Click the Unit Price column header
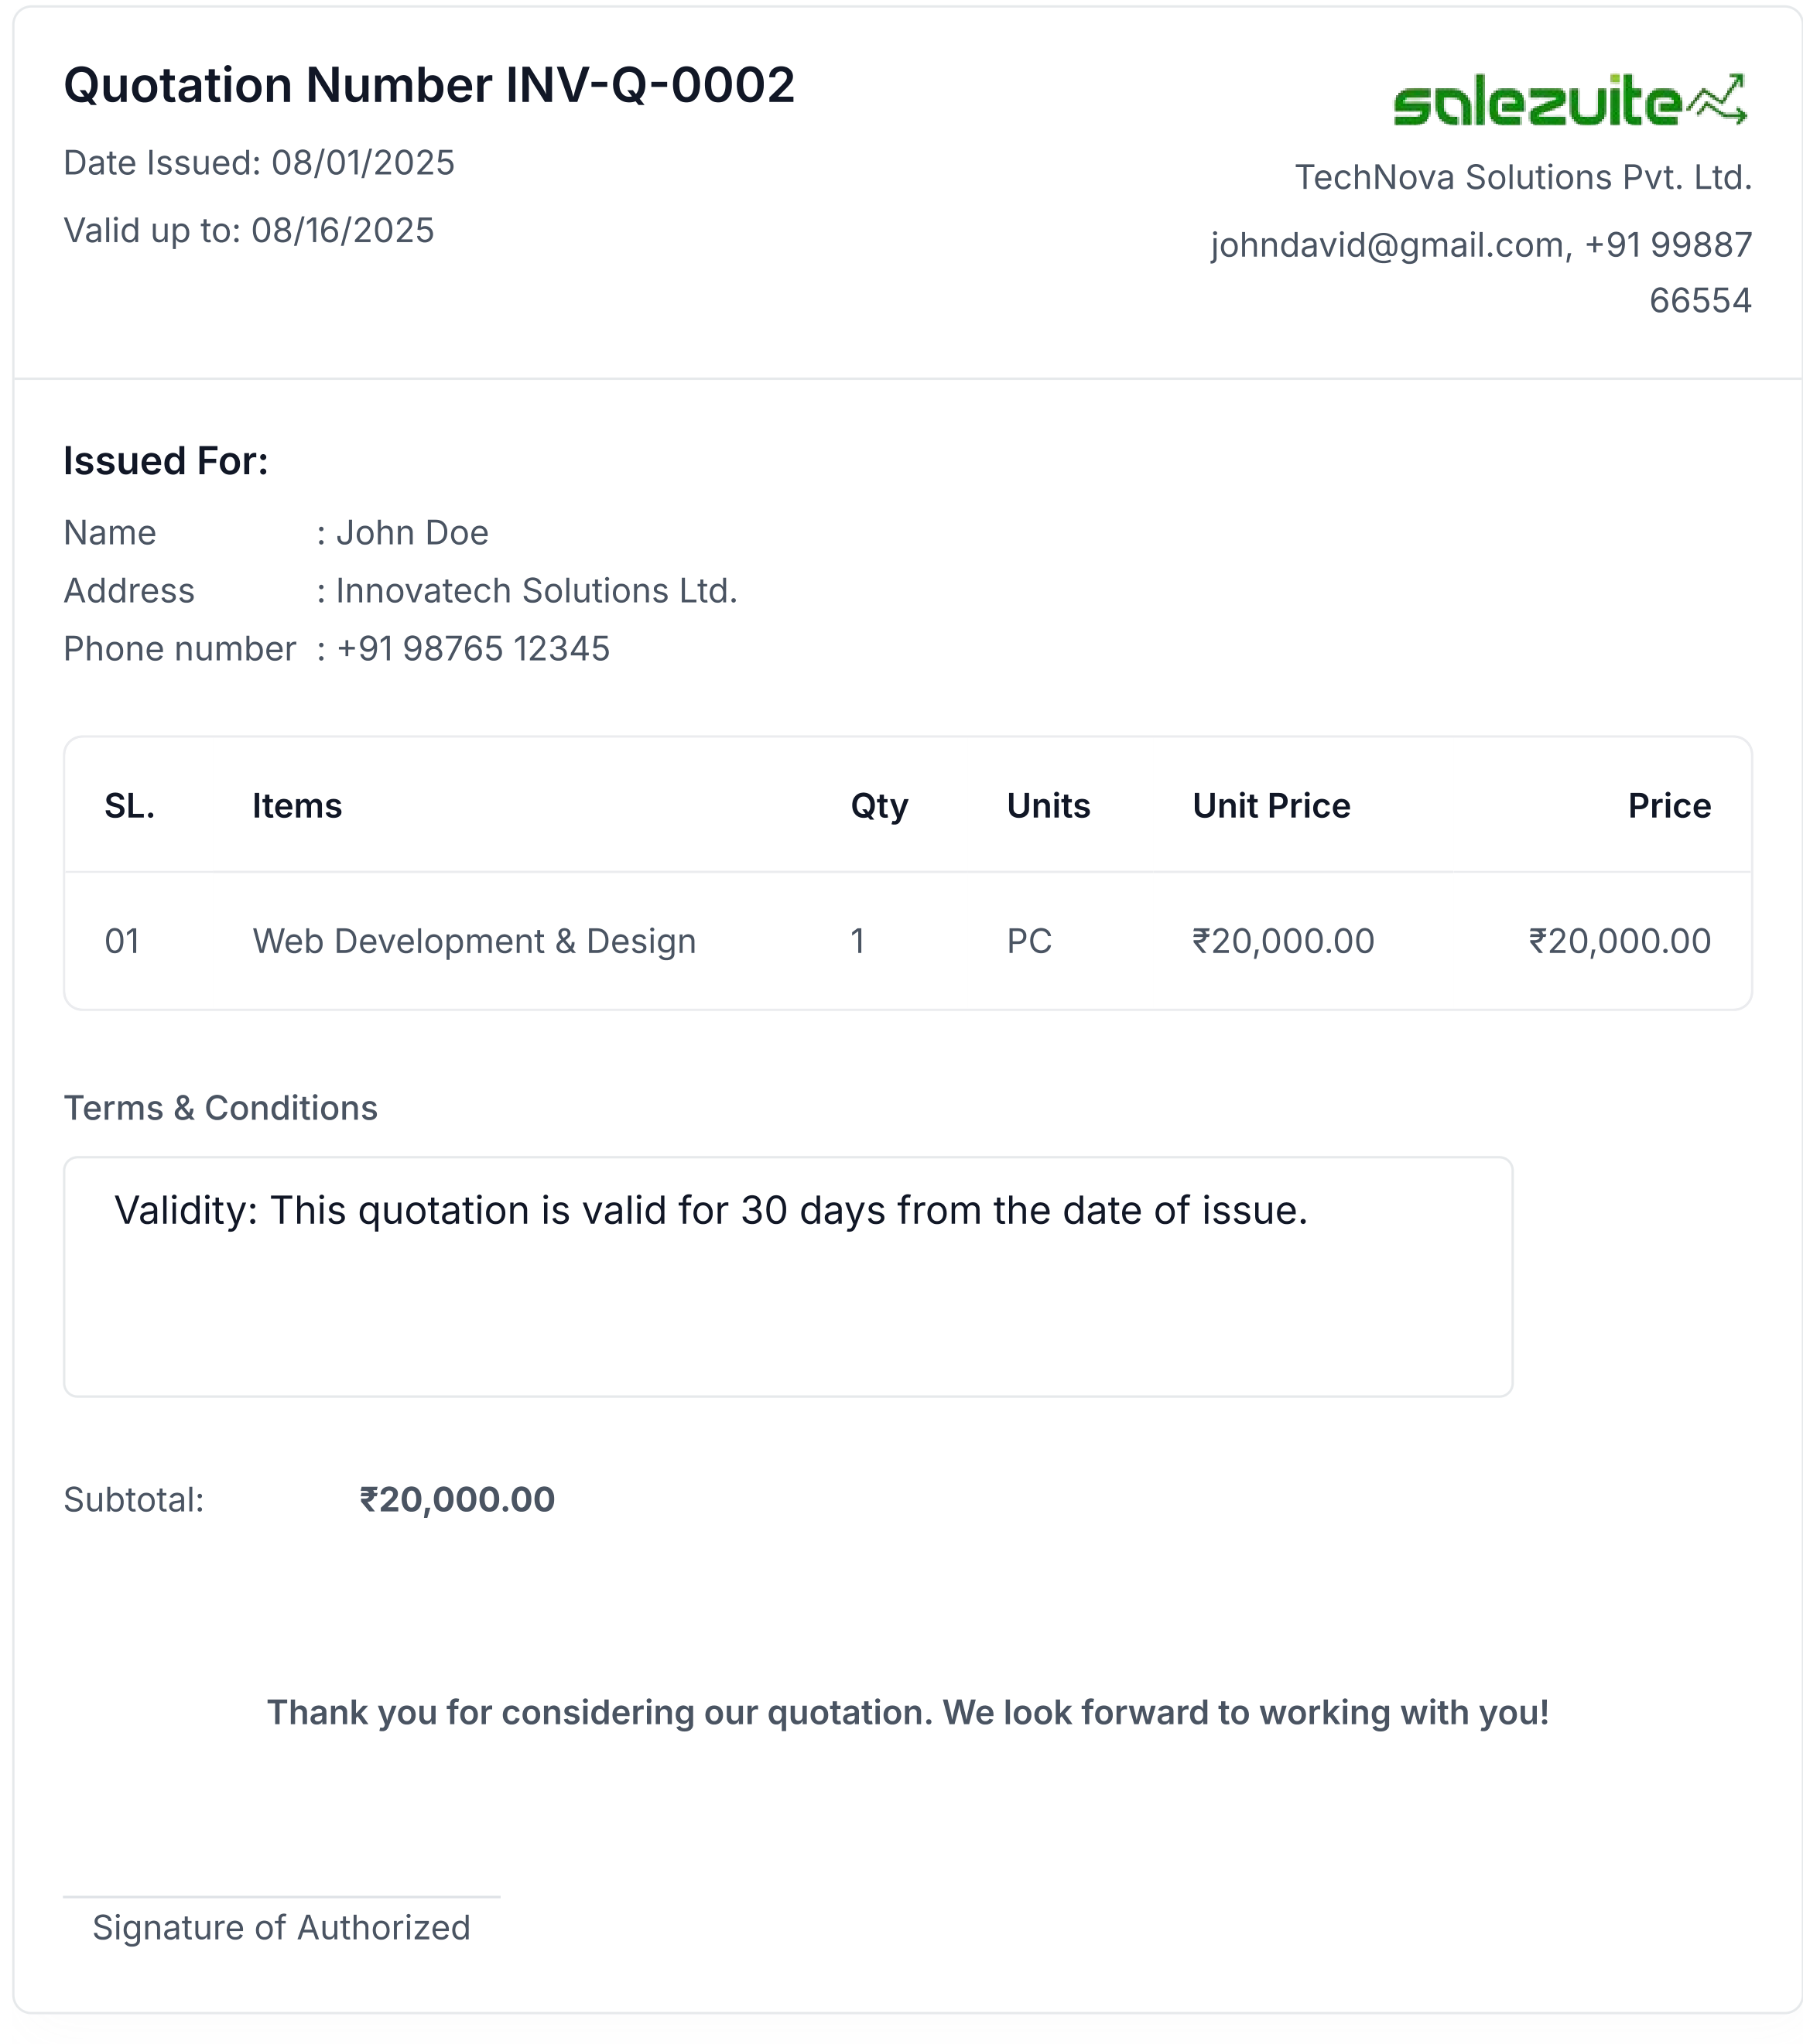The width and height of the screenshot is (1810, 2044). click(x=1271, y=806)
